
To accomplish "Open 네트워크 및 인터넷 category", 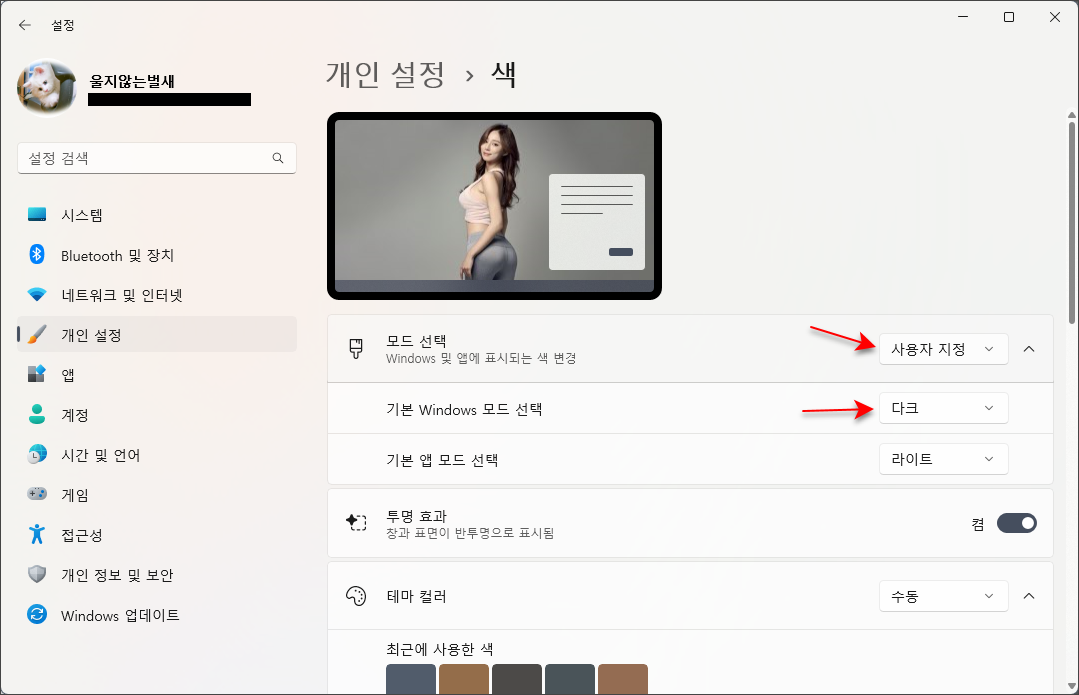I will click(157, 295).
